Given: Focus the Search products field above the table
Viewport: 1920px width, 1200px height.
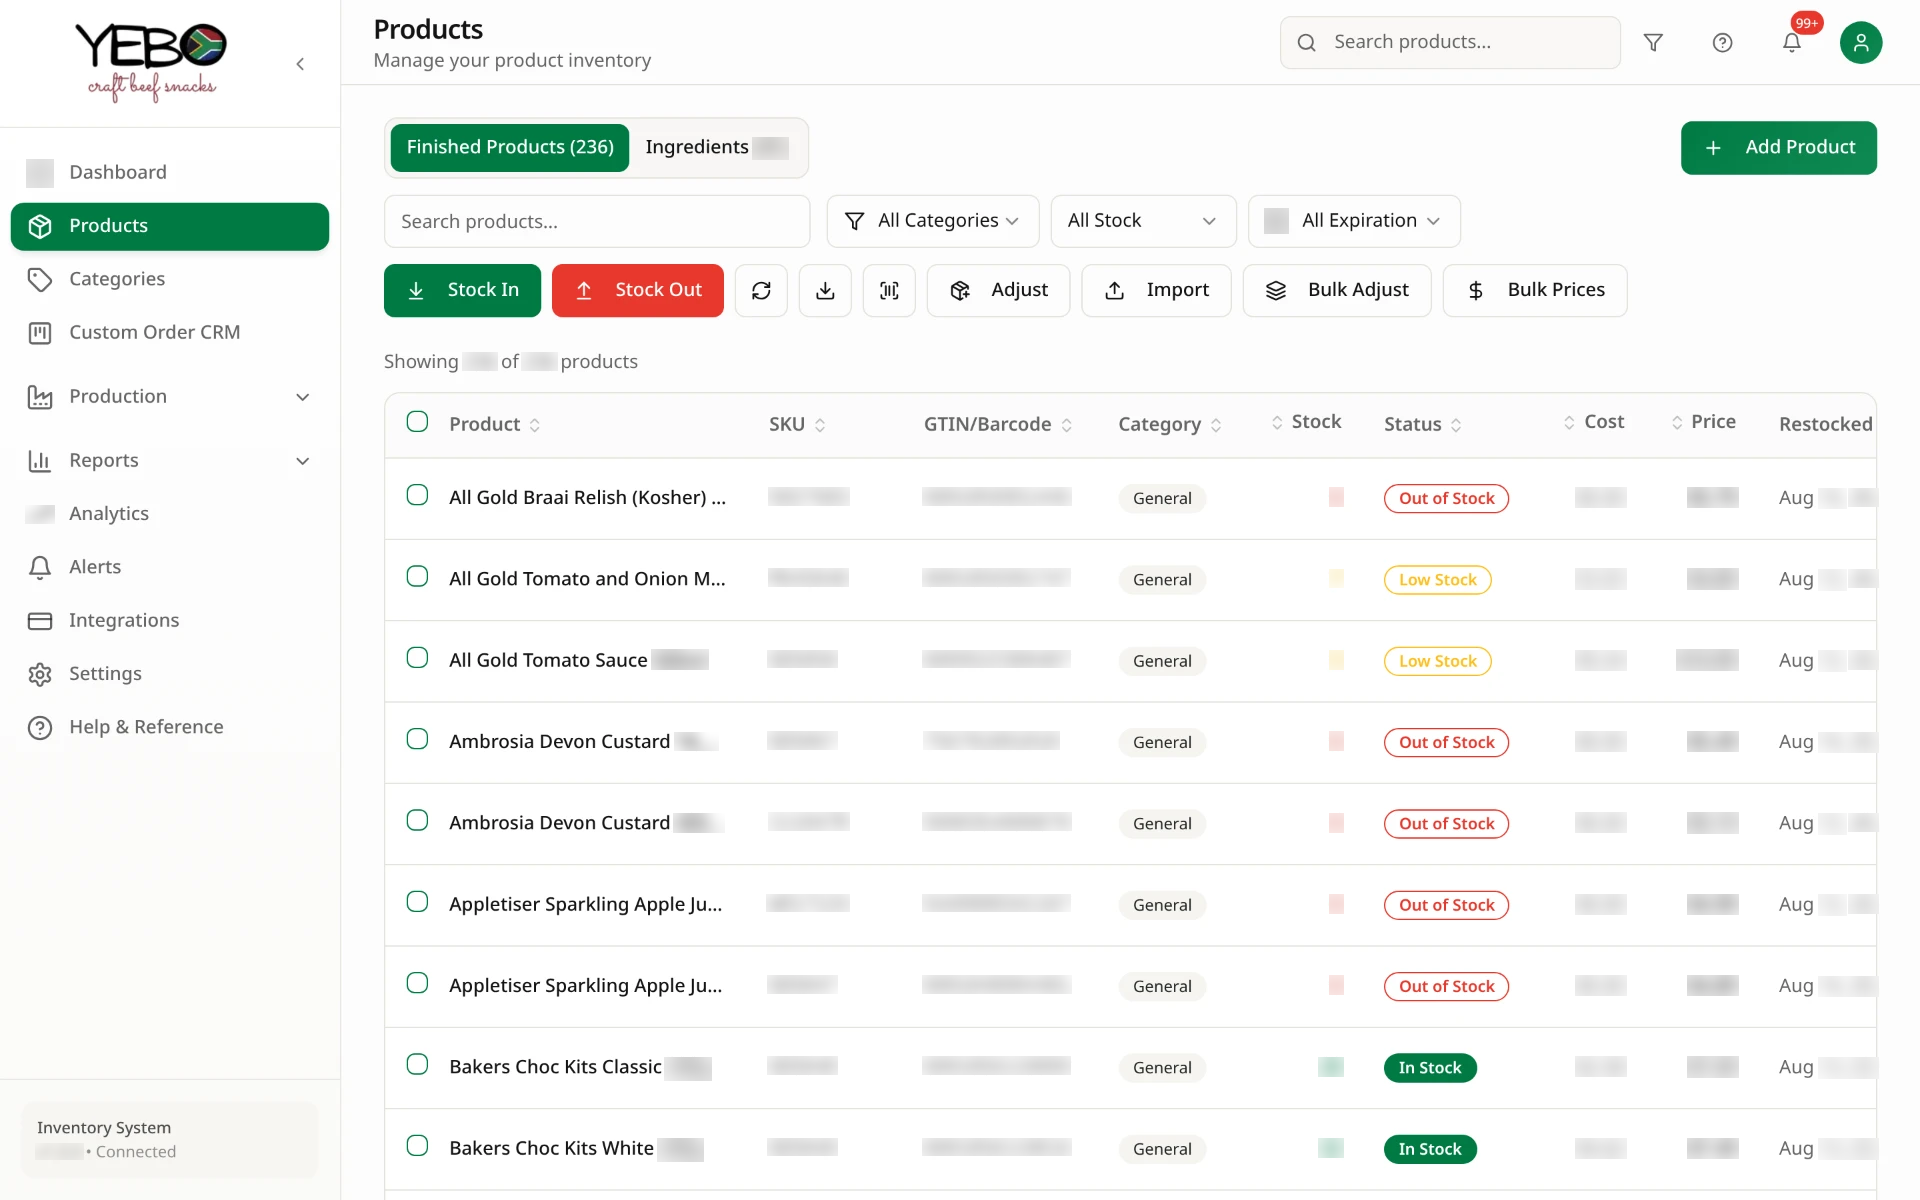Looking at the screenshot, I should tap(597, 221).
